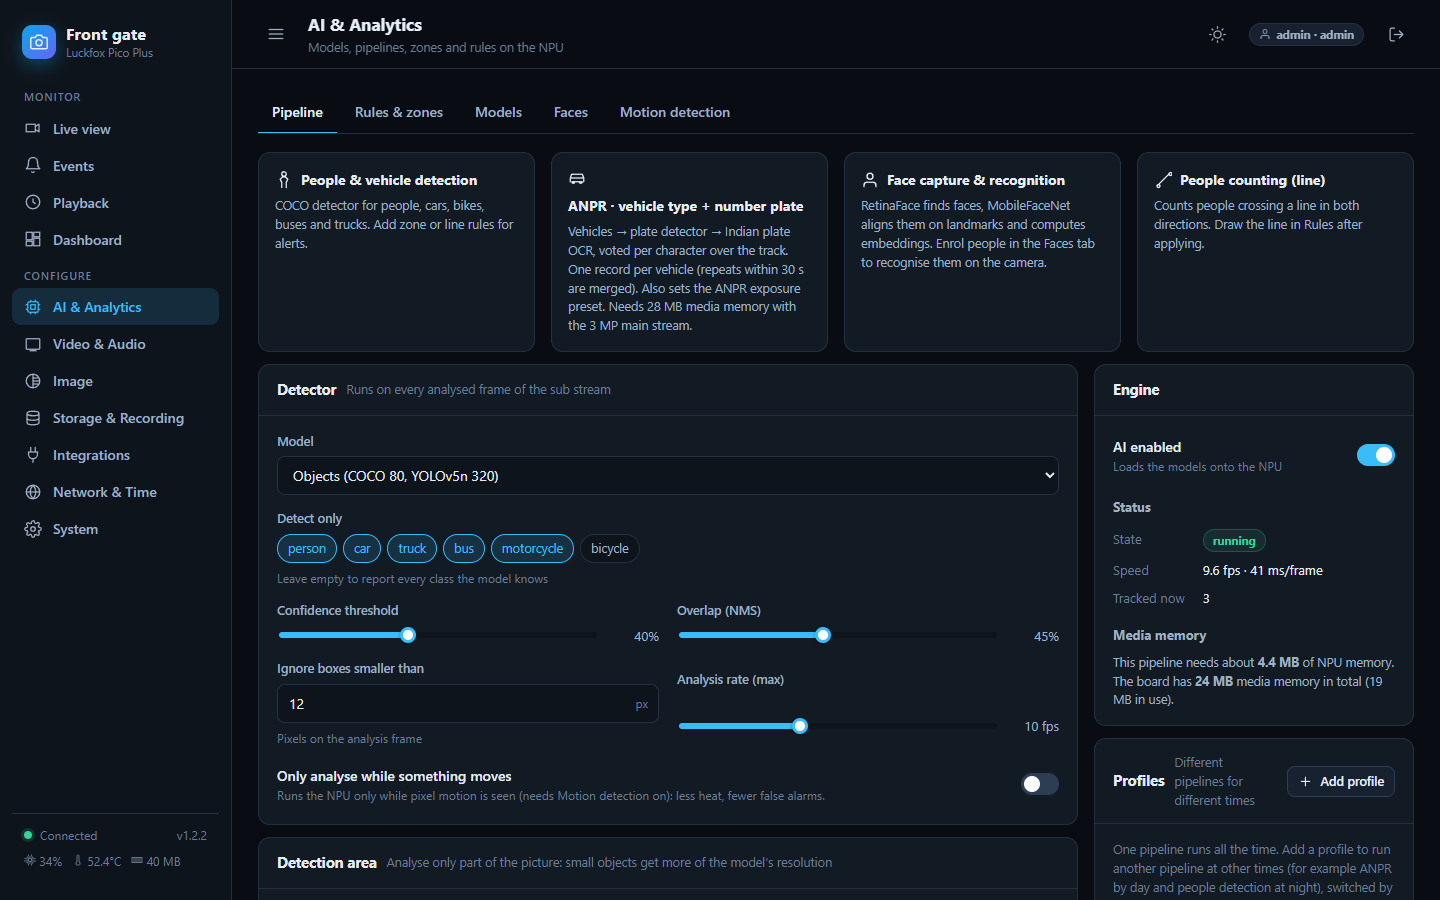This screenshot has width=1440, height=900.
Task: Click Ignore boxes smaller than field
Action: point(468,704)
